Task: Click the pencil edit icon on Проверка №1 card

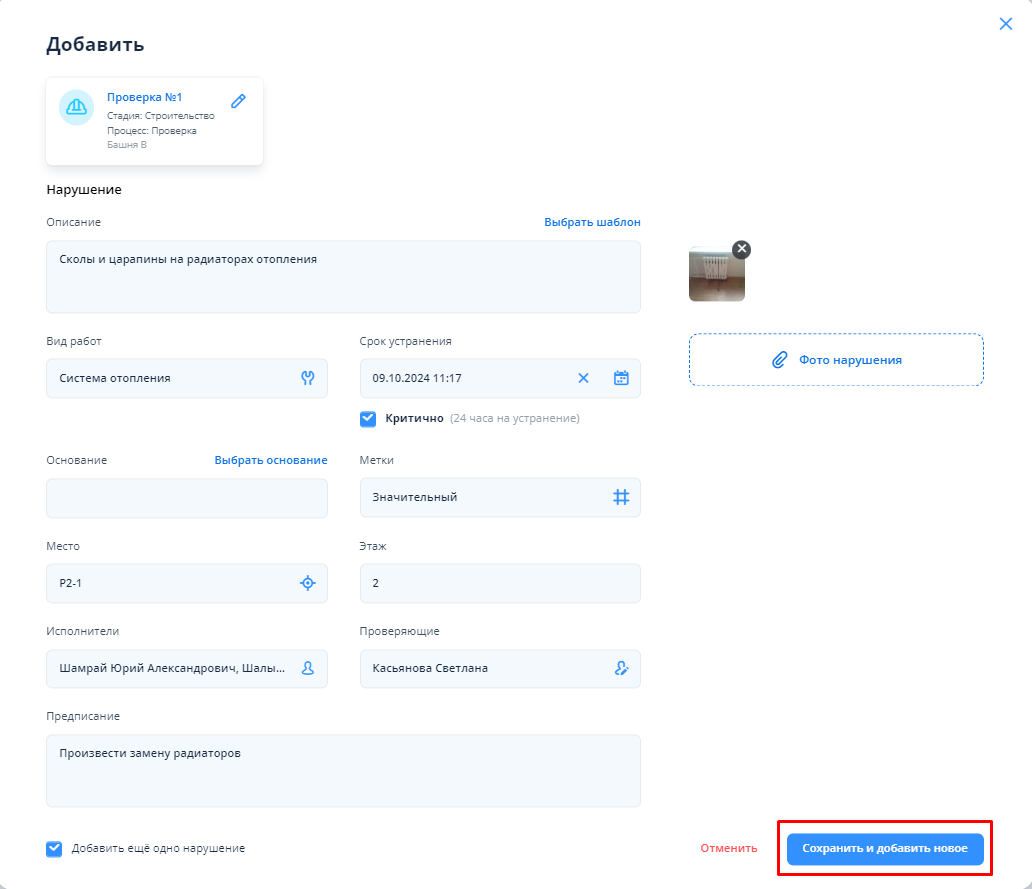Action: [x=238, y=101]
